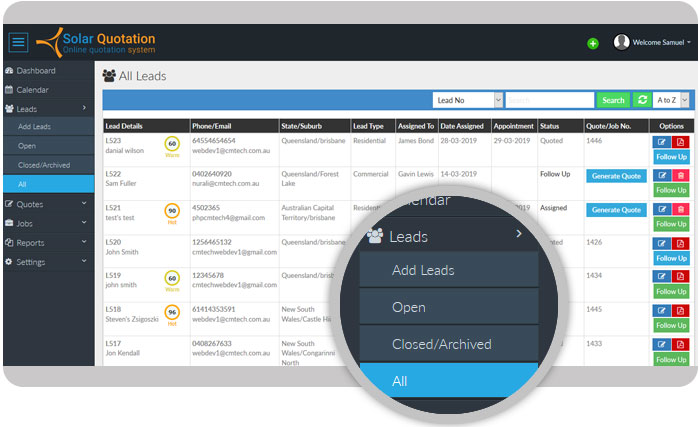Viewport: 700px width, 427px height.
Task: Click the green plus add icon
Action: coord(593,43)
